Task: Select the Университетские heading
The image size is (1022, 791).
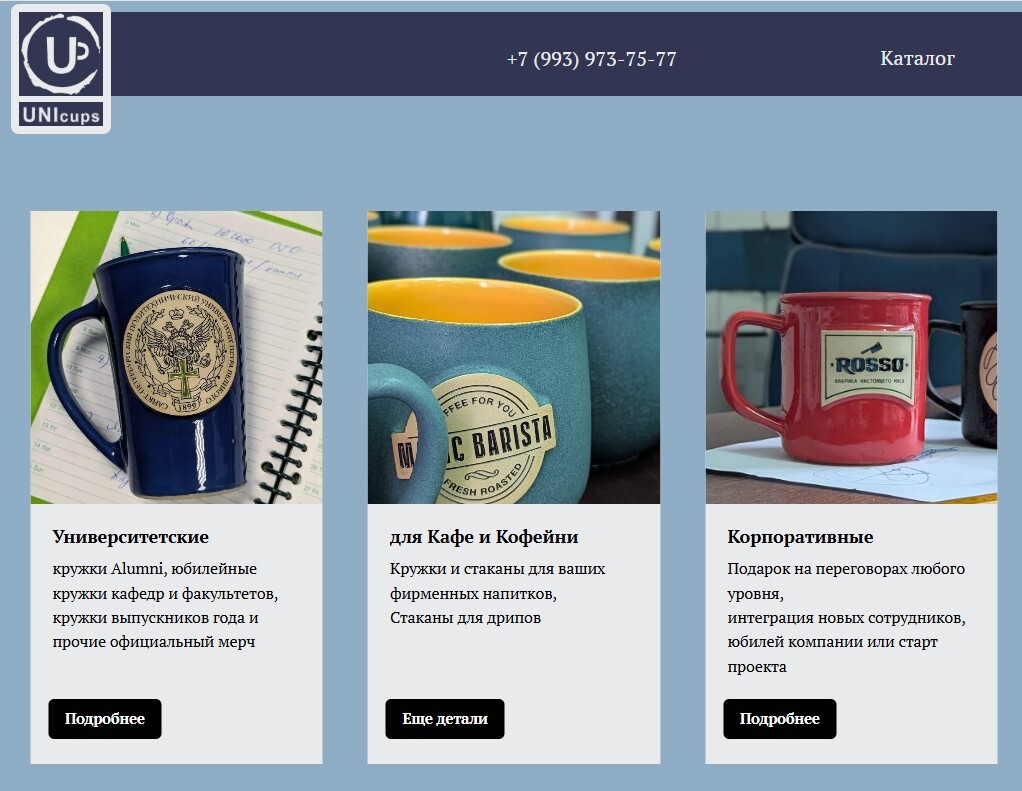Action: point(130,537)
